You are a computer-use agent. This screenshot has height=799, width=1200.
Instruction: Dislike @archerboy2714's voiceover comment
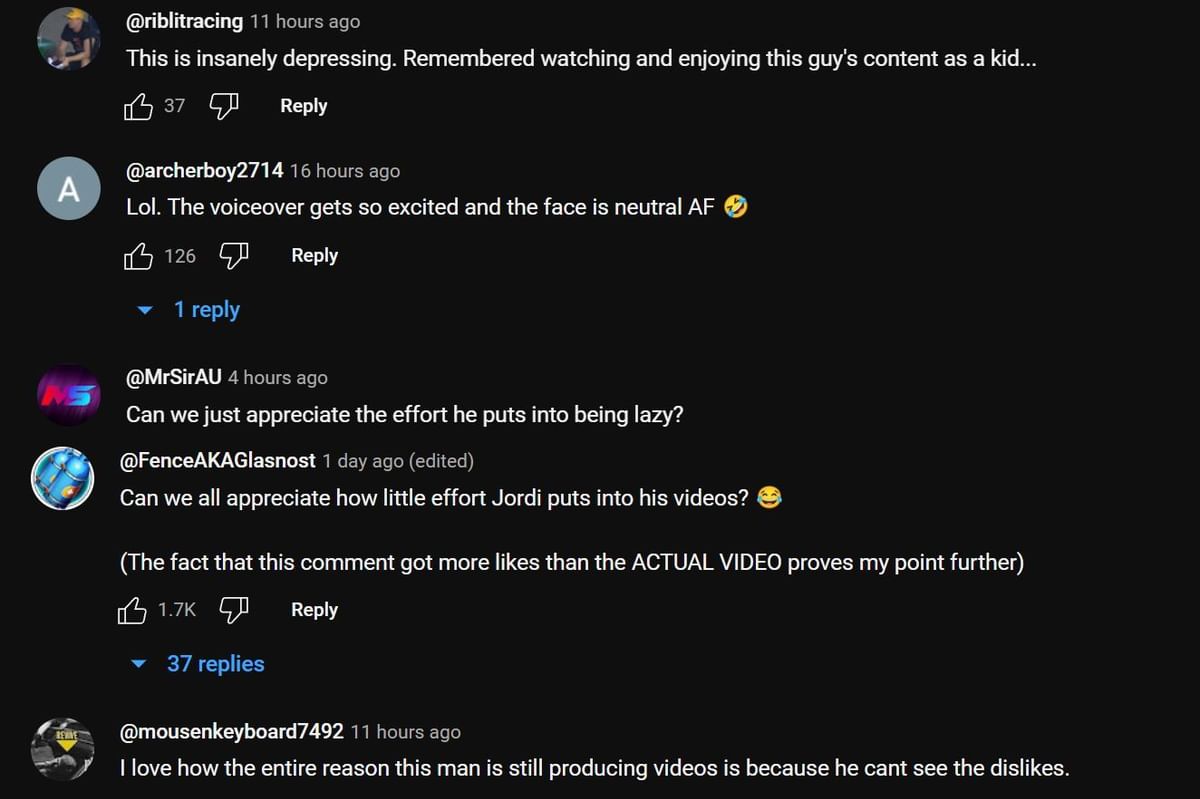233,256
